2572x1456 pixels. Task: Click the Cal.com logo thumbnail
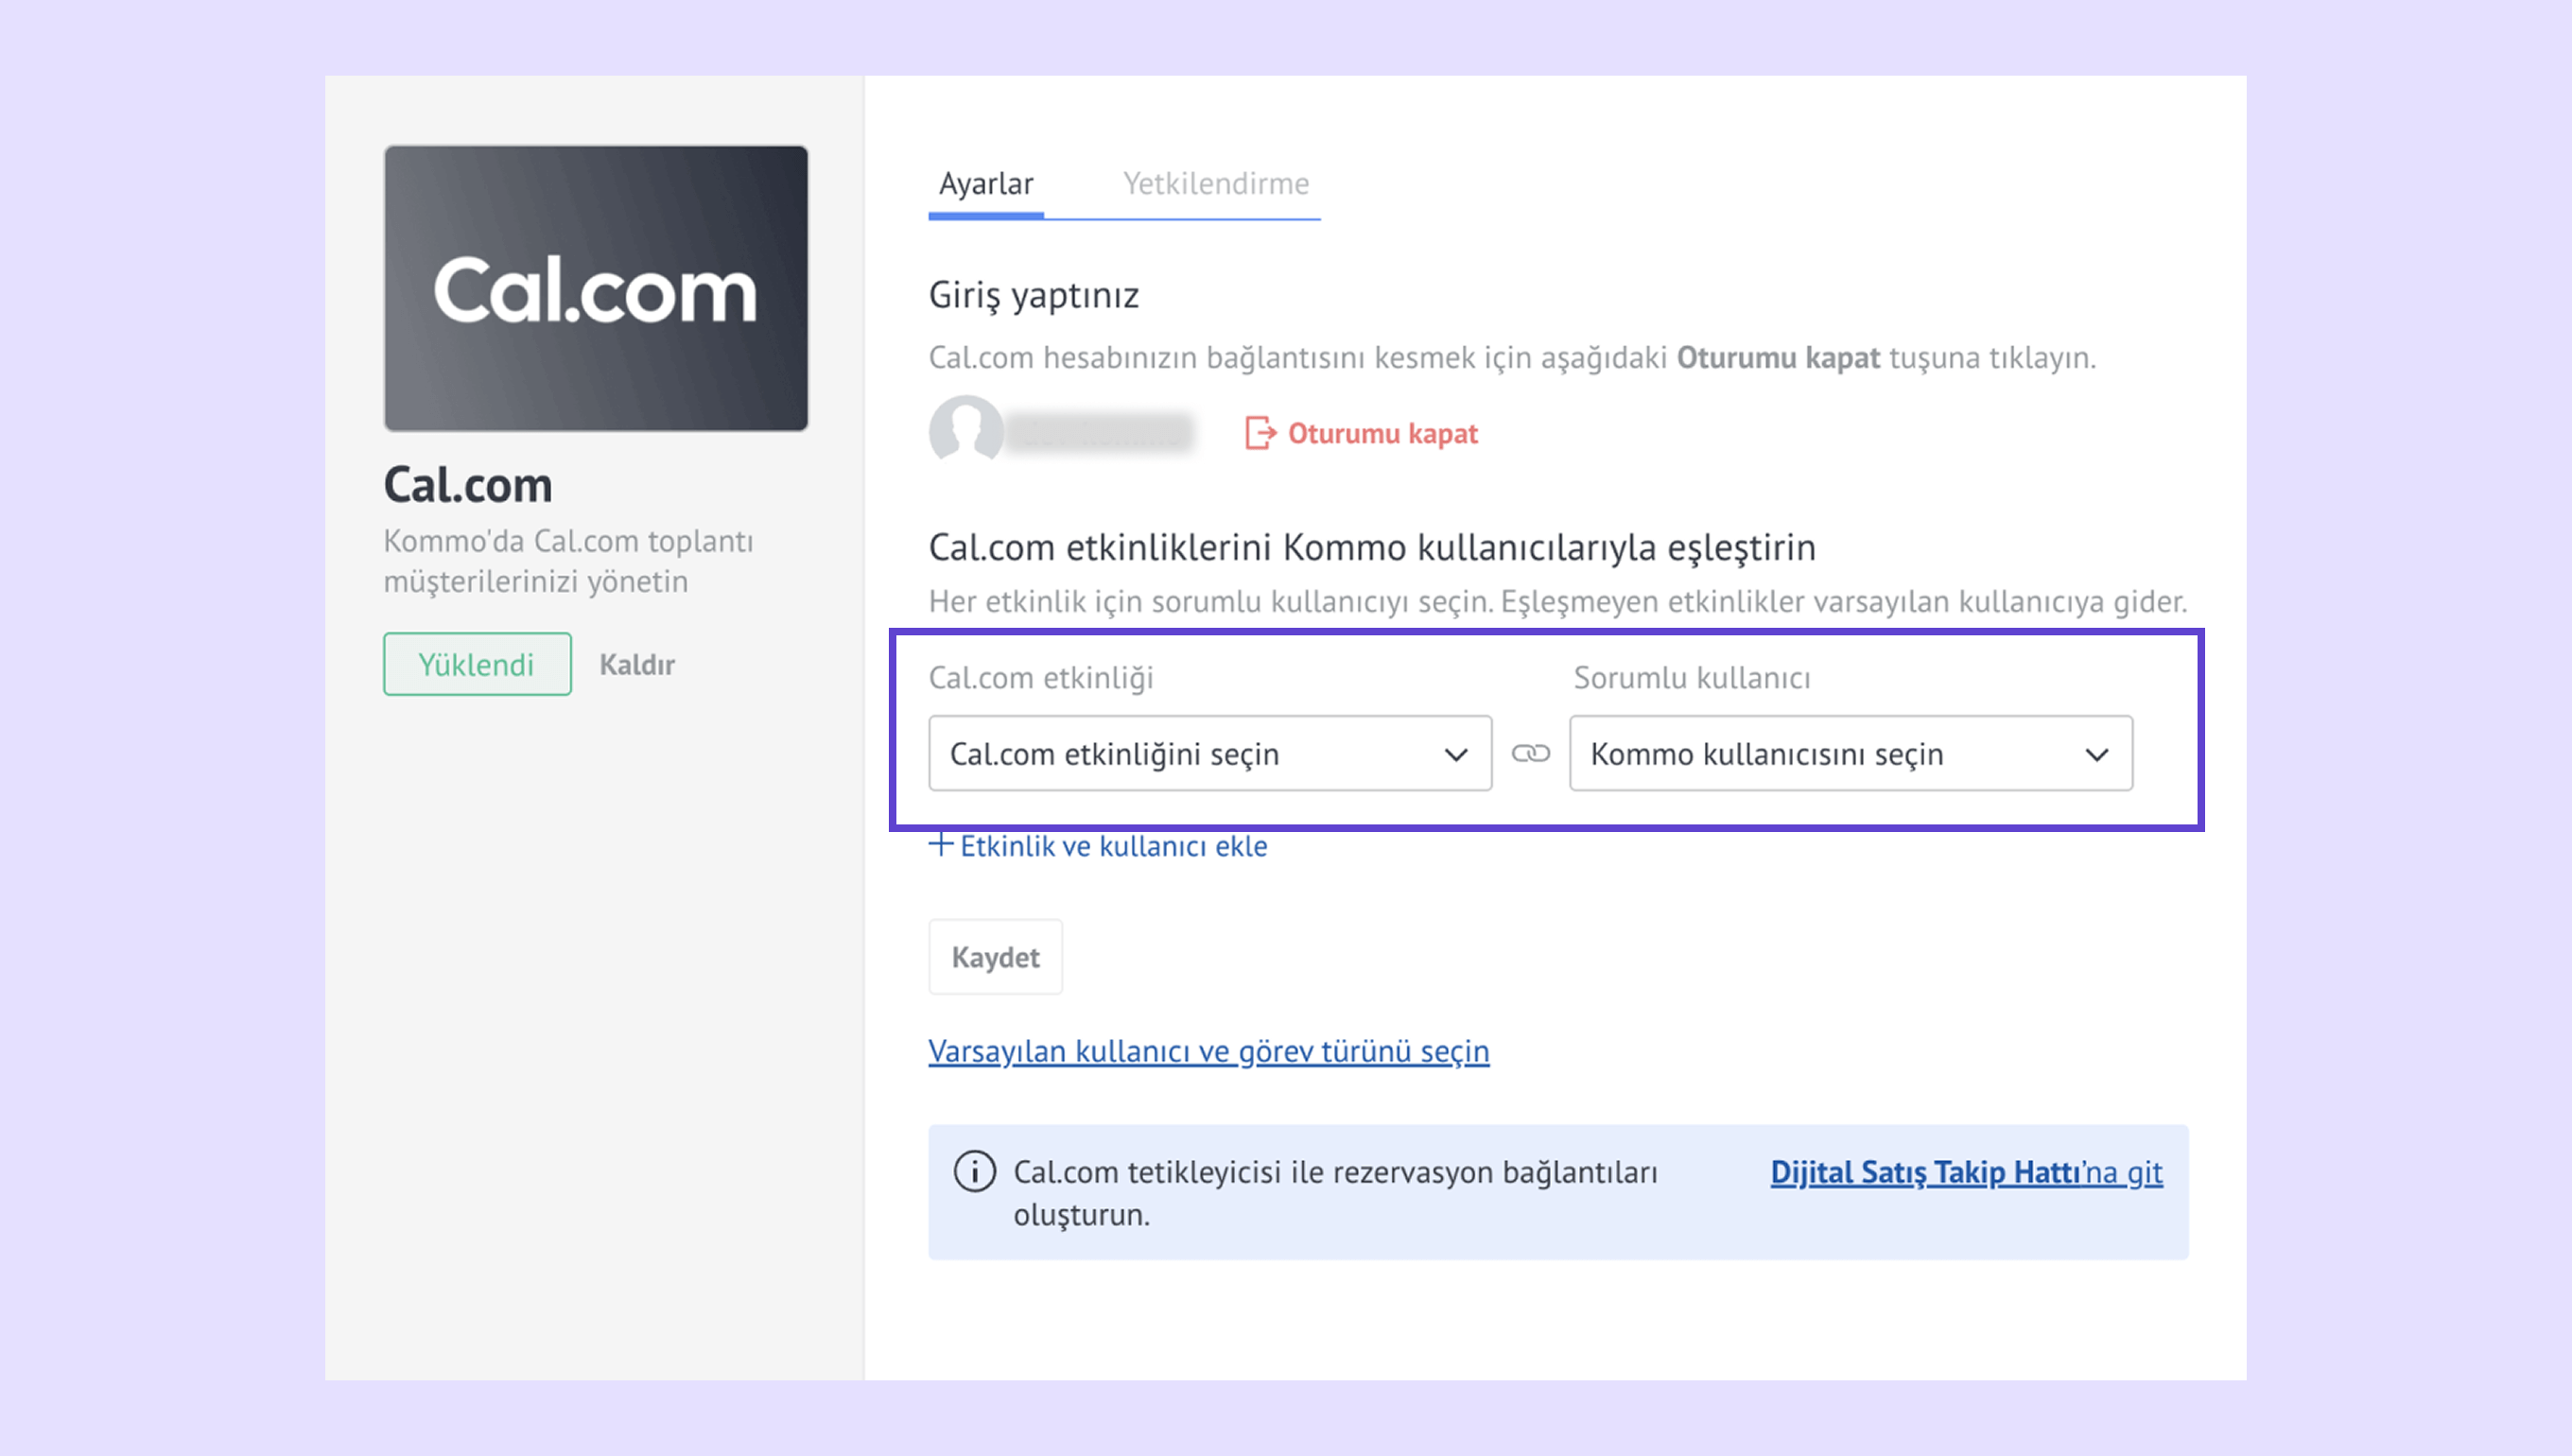(596, 288)
